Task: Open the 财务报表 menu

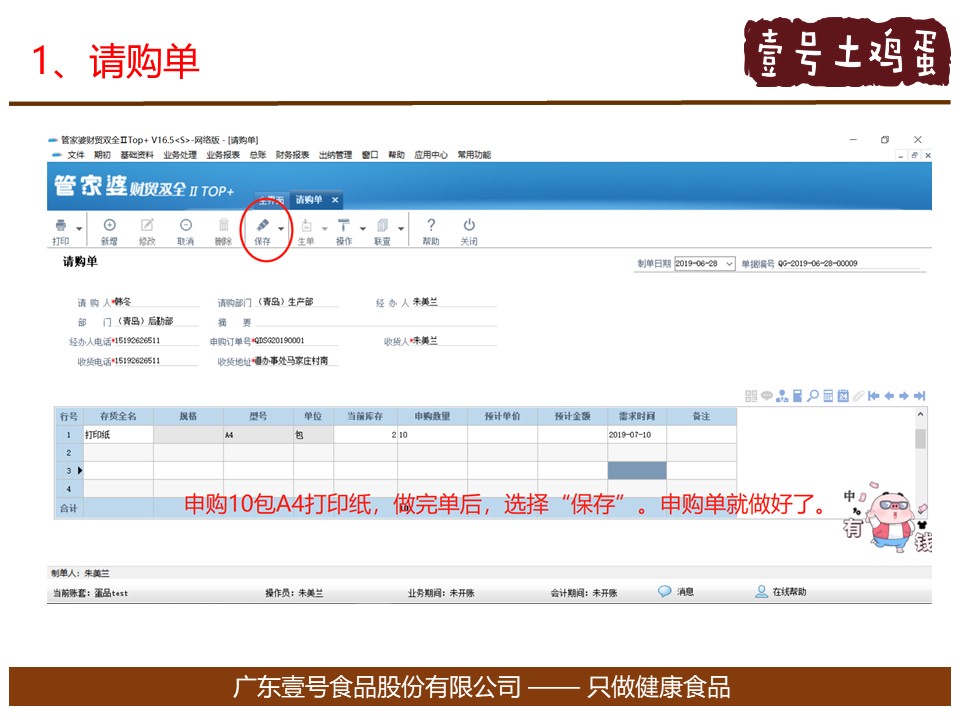Action: [x=292, y=155]
